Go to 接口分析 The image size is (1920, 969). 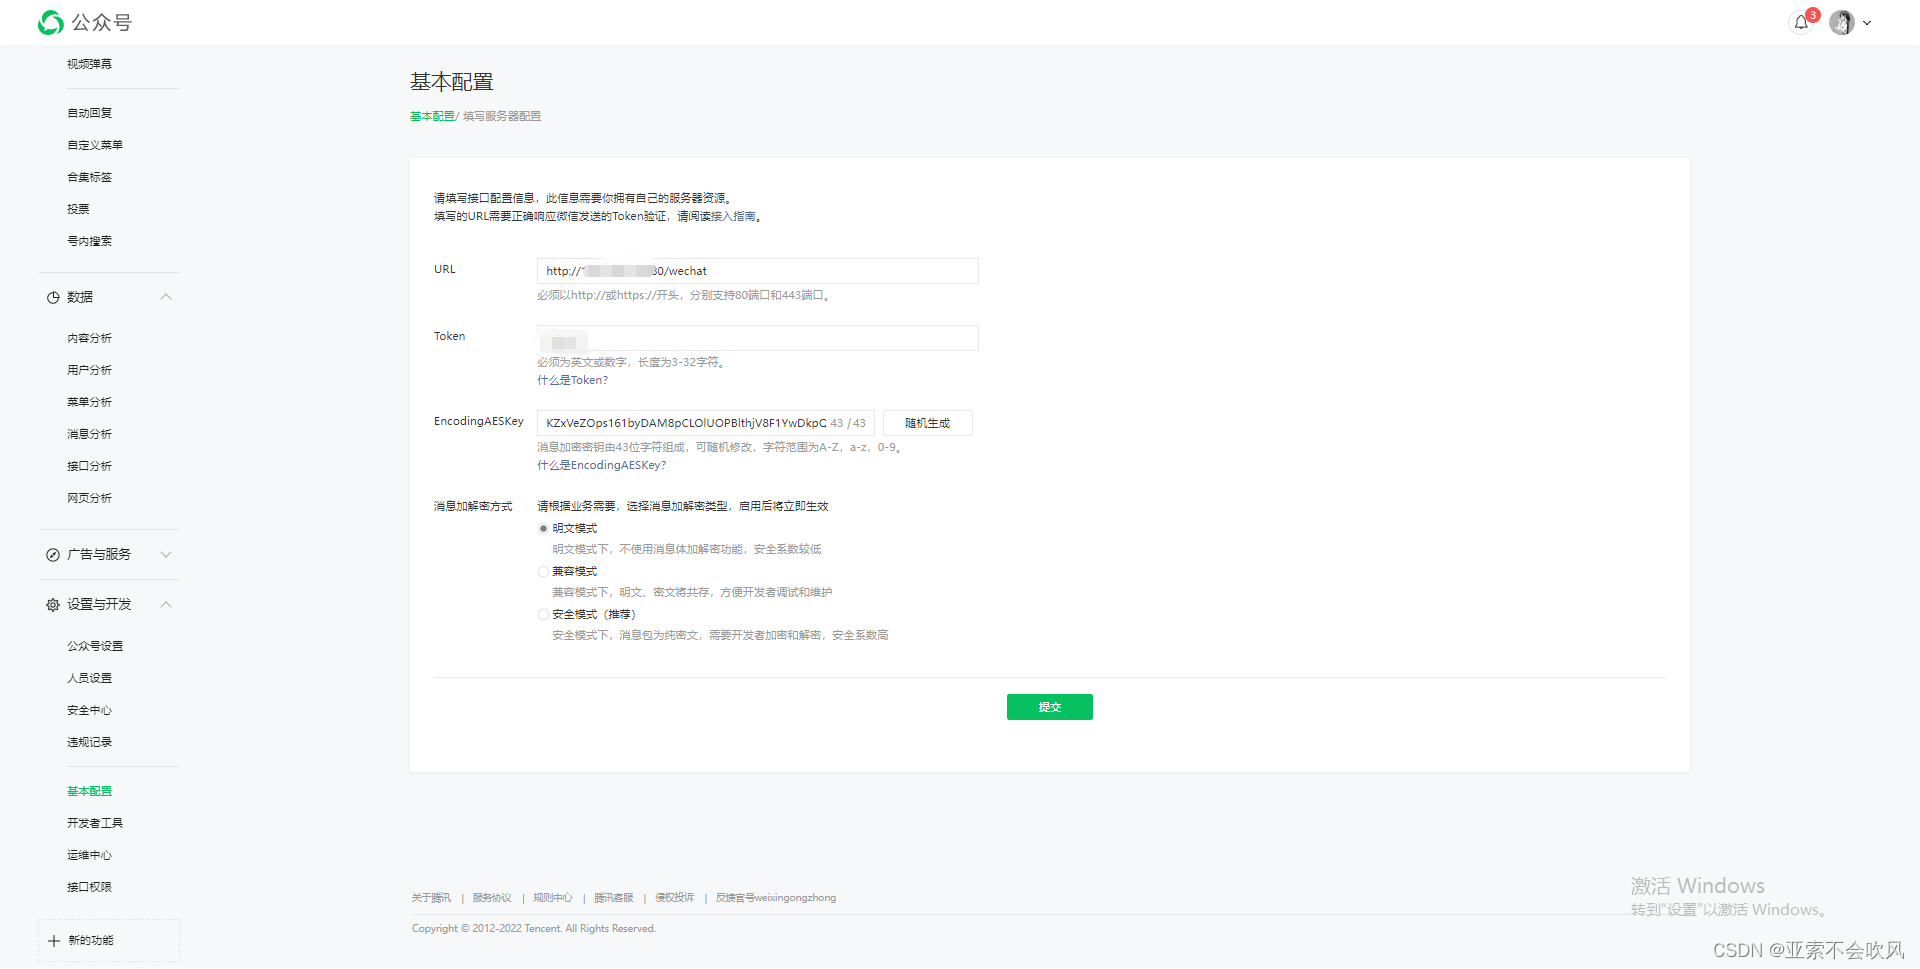(89, 466)
